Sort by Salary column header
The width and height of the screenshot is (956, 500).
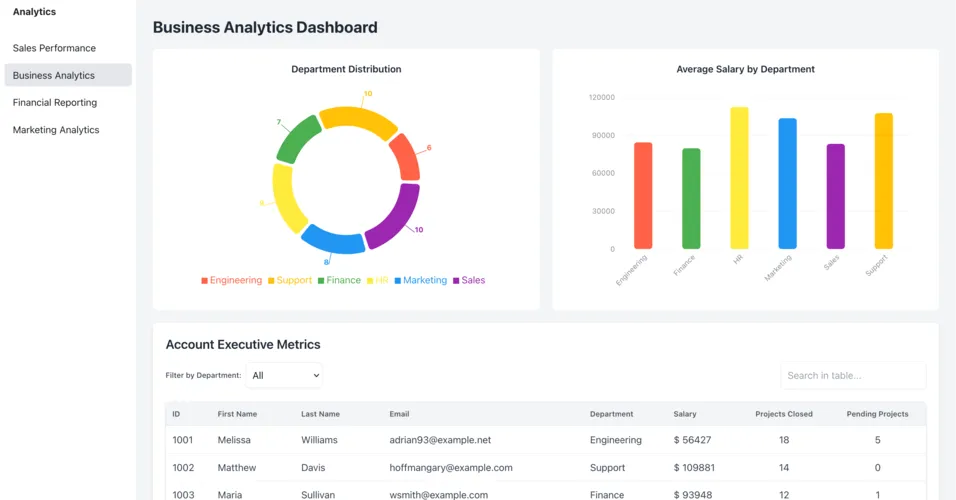[685, 414]
